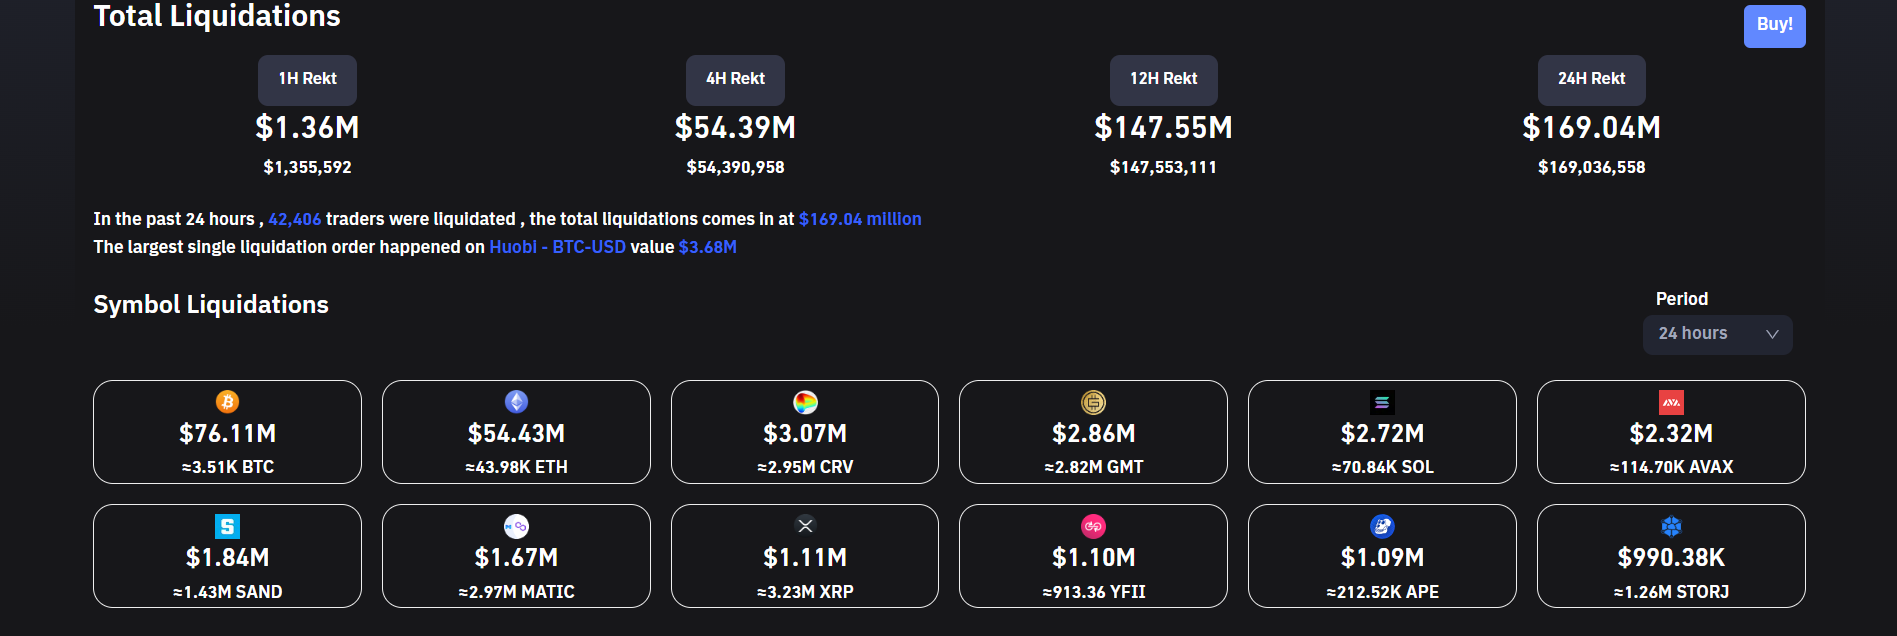Image resolution: width=1897 pixels, height=636 pixels.
Task: Select the 4H Rekt tab
Action: click(x=735, y=79)
